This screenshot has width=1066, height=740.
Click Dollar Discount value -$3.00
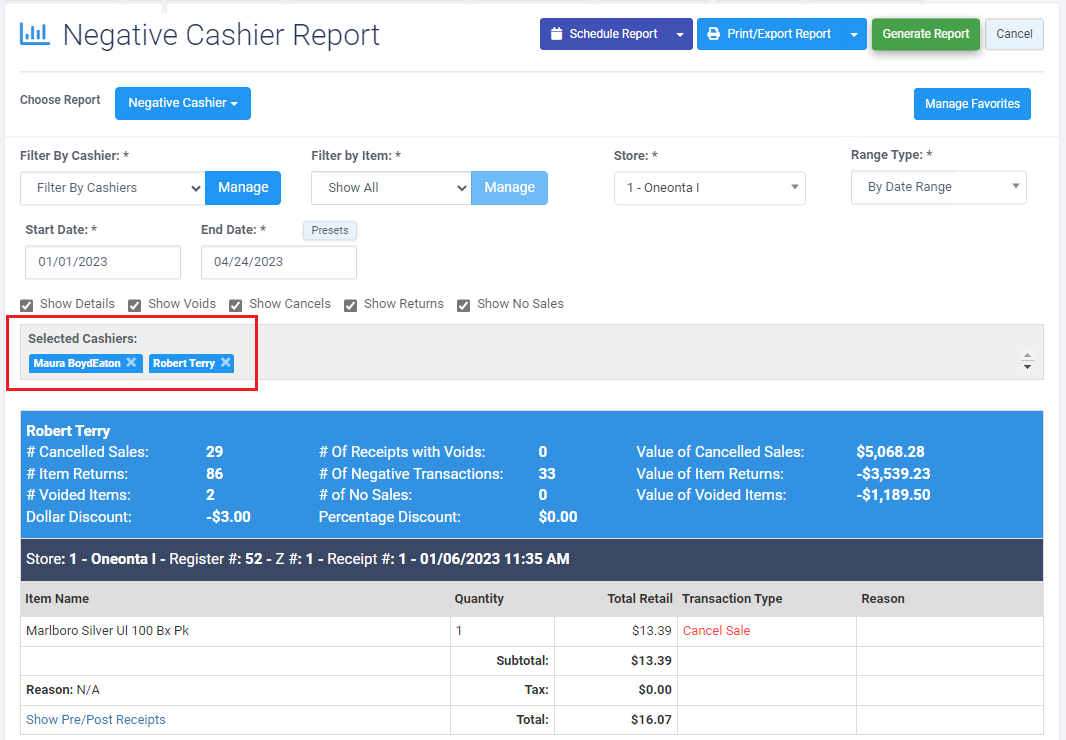pos(228,517)
